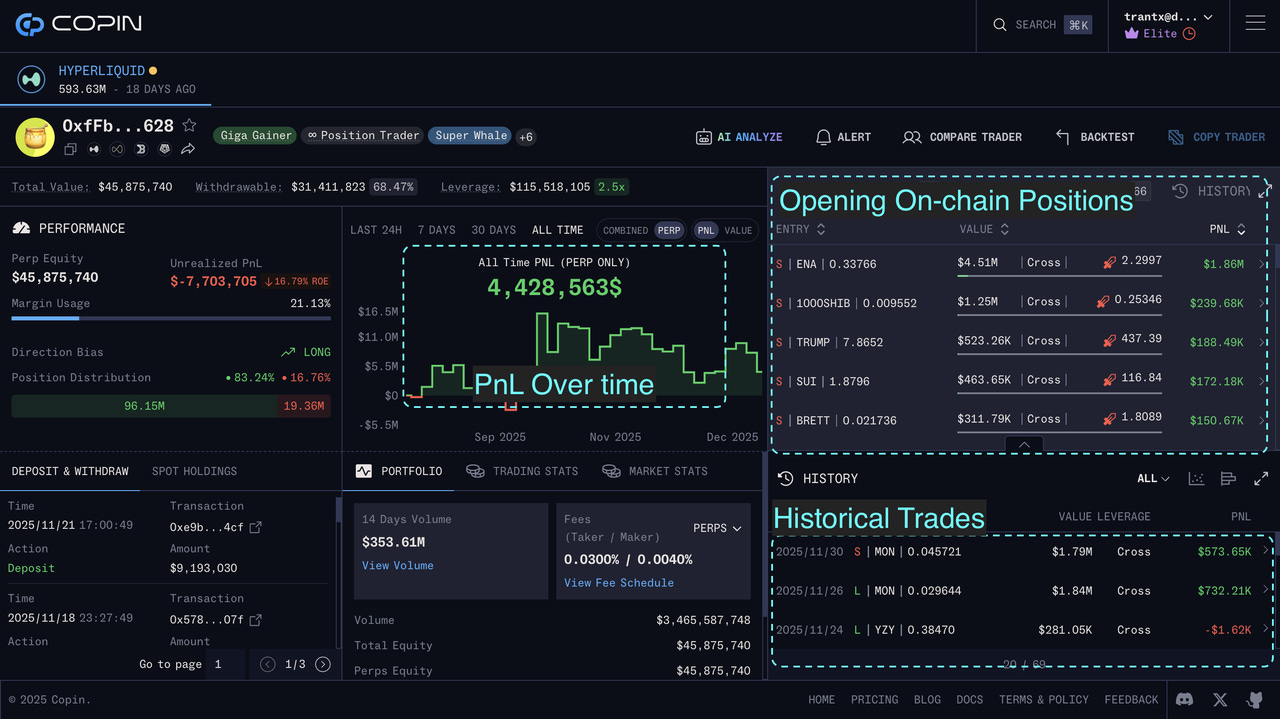This screenshot has height=719, width=1280.
Task: Toggle chart to Value display
Action: (738, 230)
